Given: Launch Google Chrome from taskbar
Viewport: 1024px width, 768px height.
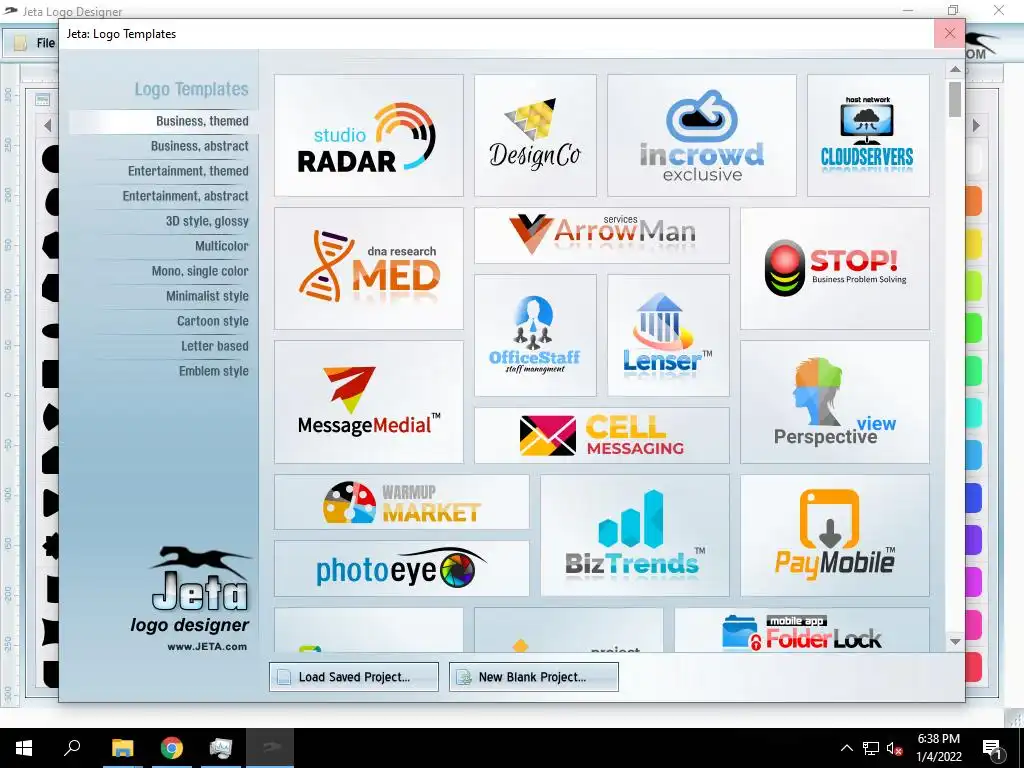Looking at the screenshot, I should [172, 748].
